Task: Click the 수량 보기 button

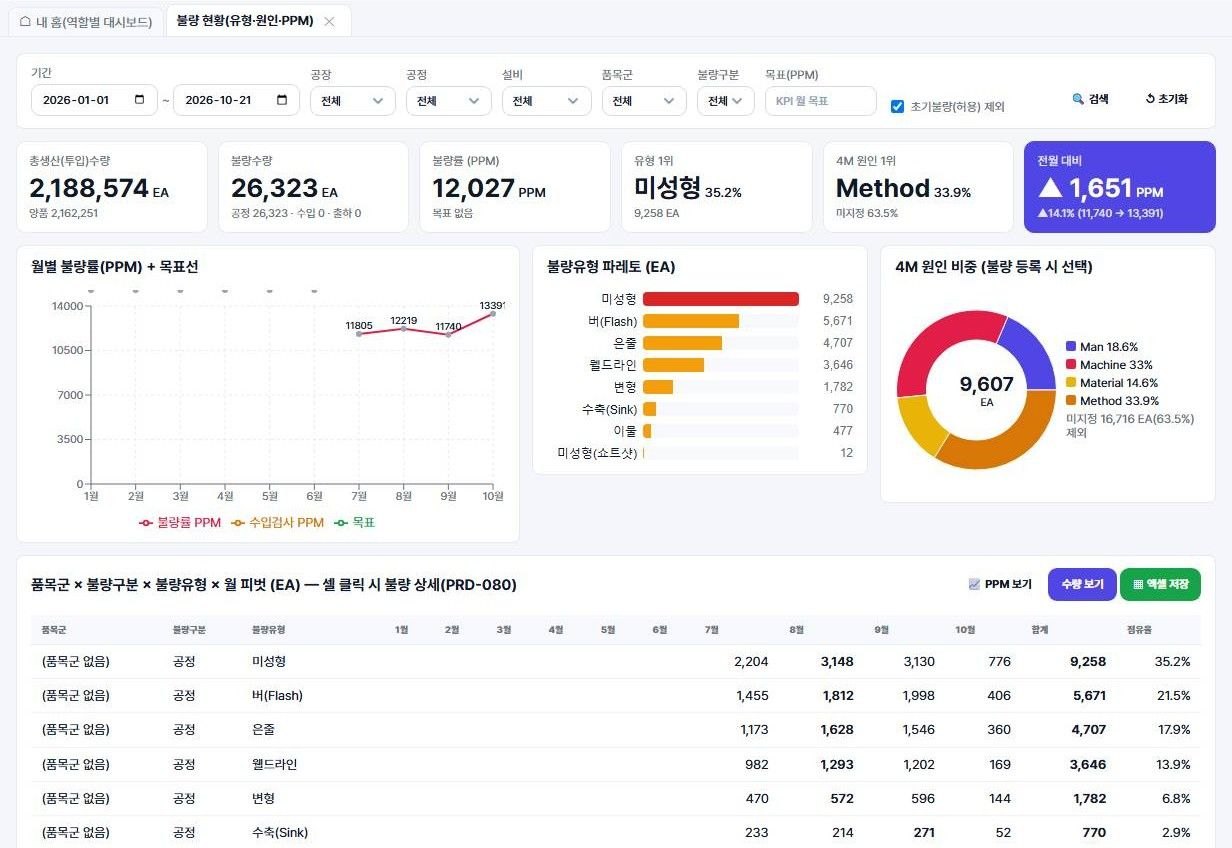Action: coord(1082,584)
